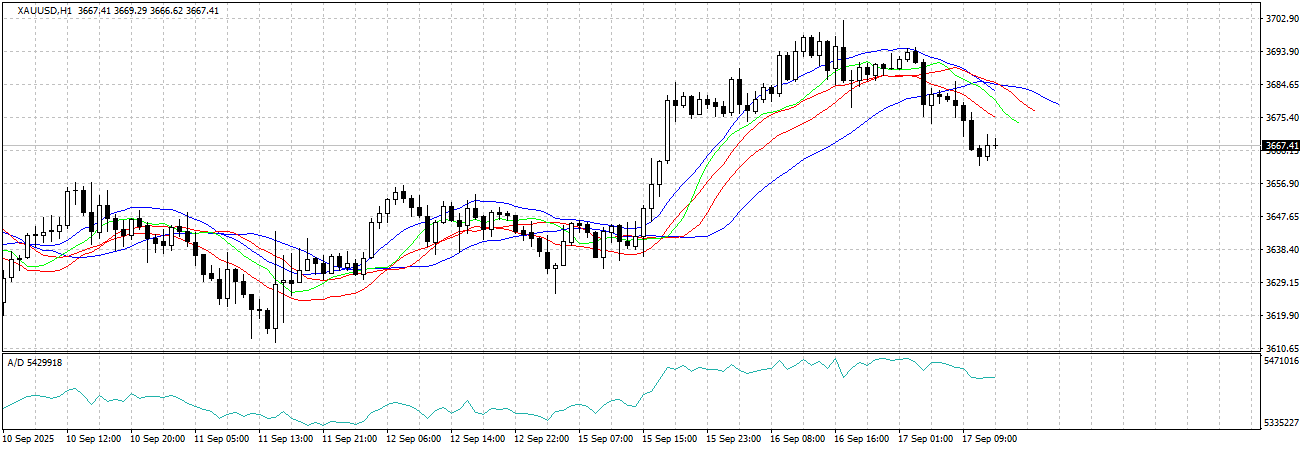Click the 11 Sep 21:00 time label
Viewport: 1300px width, 450px height.
tap(348, 439)
